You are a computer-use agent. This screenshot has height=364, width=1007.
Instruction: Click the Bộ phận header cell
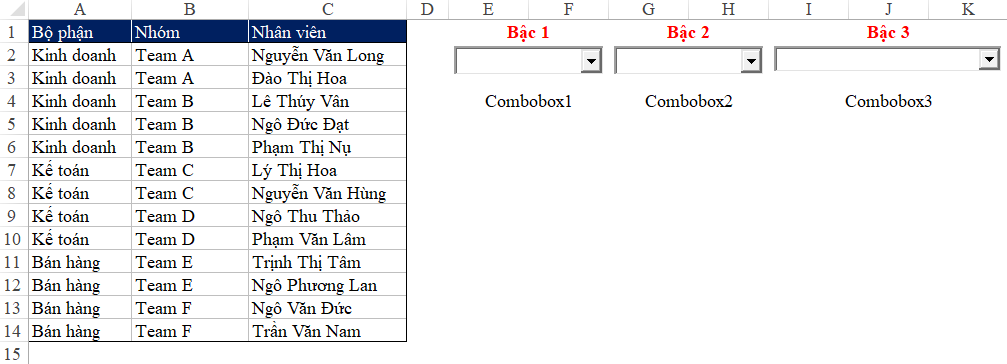[x=80, y=32]
